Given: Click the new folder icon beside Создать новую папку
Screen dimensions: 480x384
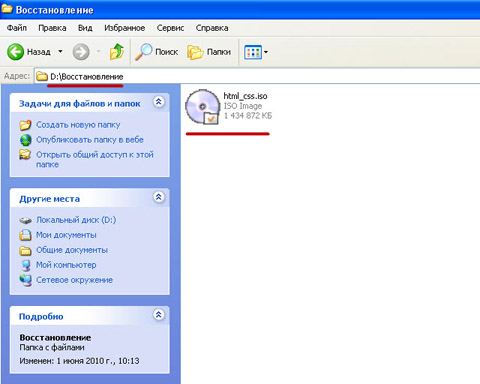Looking at the screenshot, I should point(25,125).
